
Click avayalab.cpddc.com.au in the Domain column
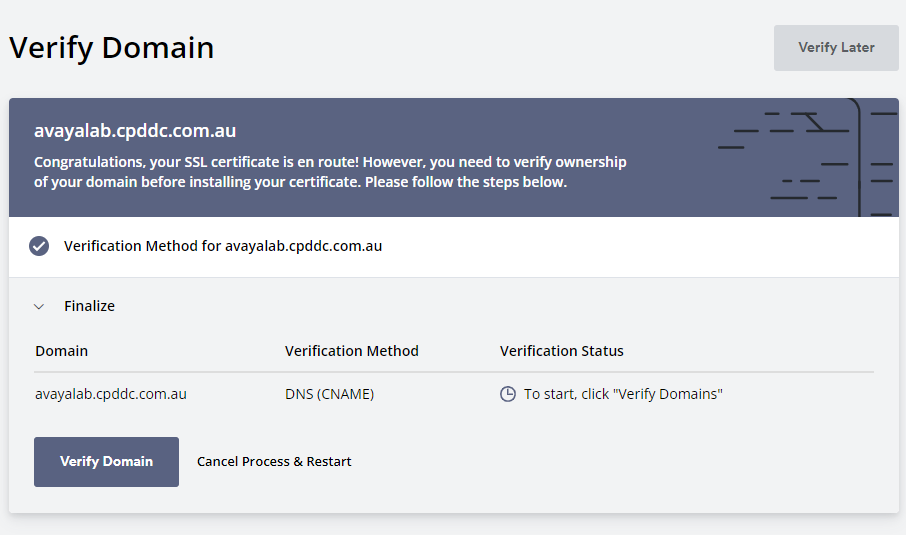click(110, 394)
